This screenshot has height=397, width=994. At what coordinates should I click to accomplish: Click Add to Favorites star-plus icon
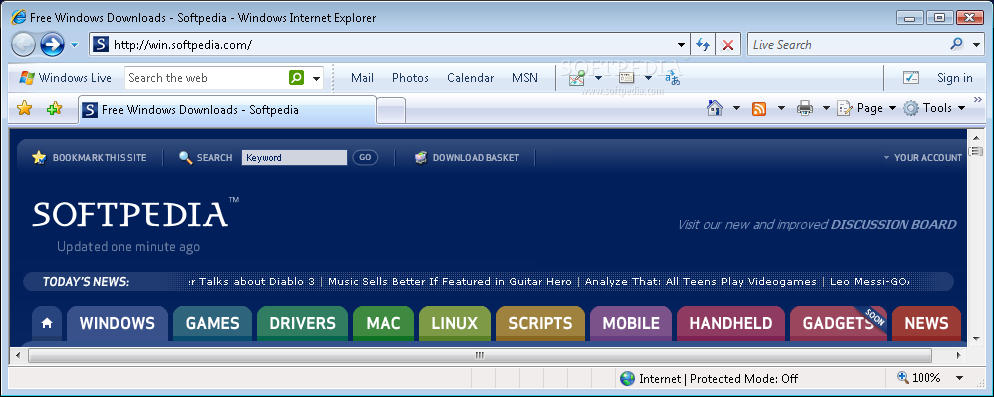coord(55,109)
